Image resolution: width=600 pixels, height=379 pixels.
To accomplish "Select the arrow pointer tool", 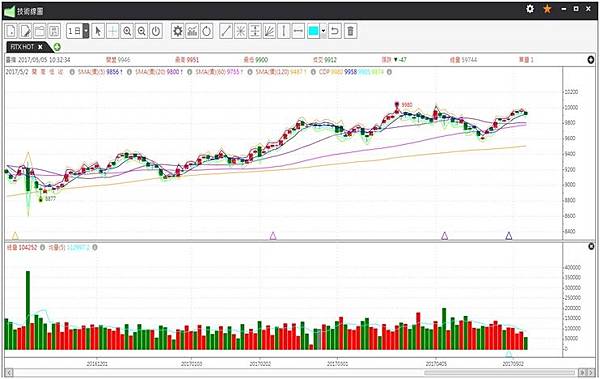I will click(x=98, y=31).
